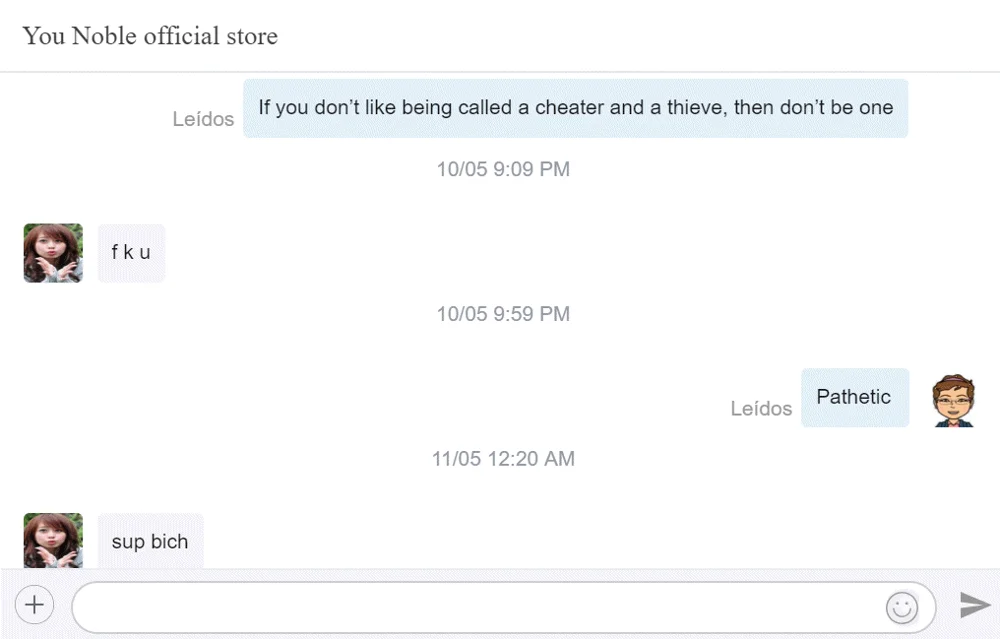Open the emoji smiley picker
The height and width of the screenshot is (639, 1000).
(x=902, y=607)
